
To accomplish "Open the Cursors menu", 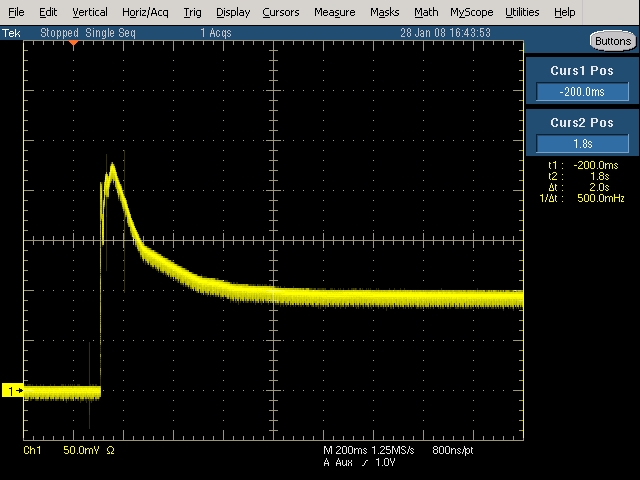I will coord(281,12).
